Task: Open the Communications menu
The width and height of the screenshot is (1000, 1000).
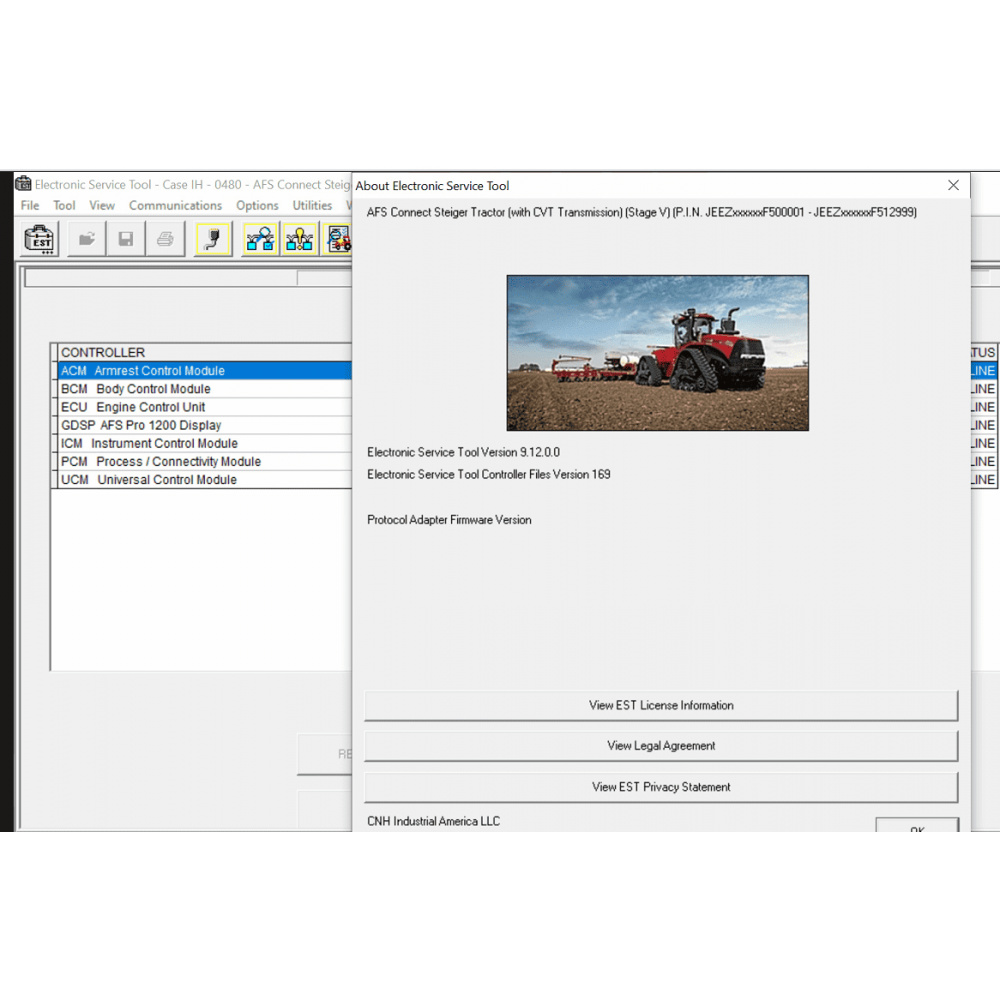Action: click(x=175, y=205)
